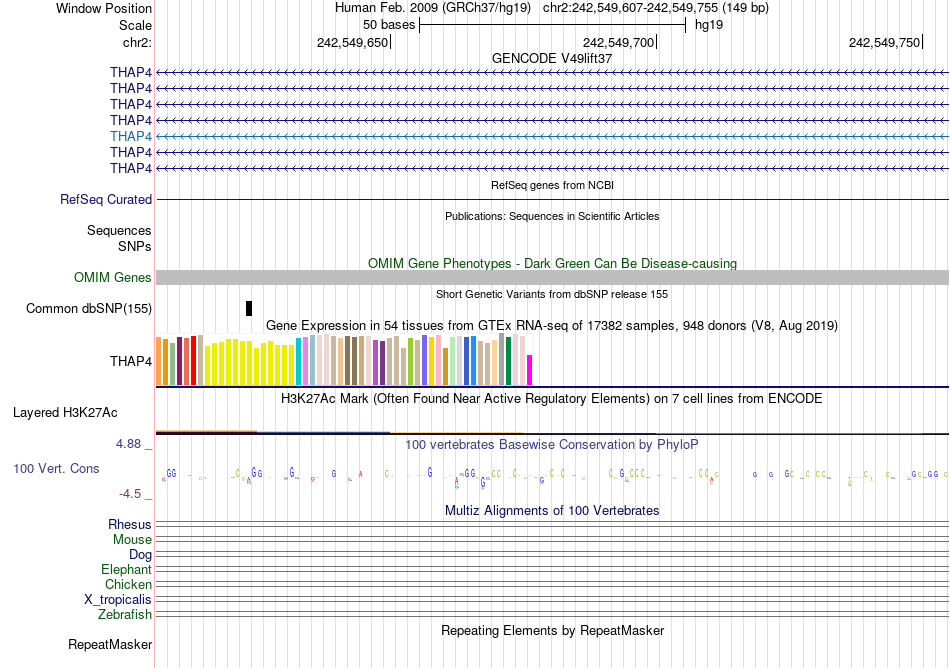Select the Mouse alignment row label

(x=132, y=540)
